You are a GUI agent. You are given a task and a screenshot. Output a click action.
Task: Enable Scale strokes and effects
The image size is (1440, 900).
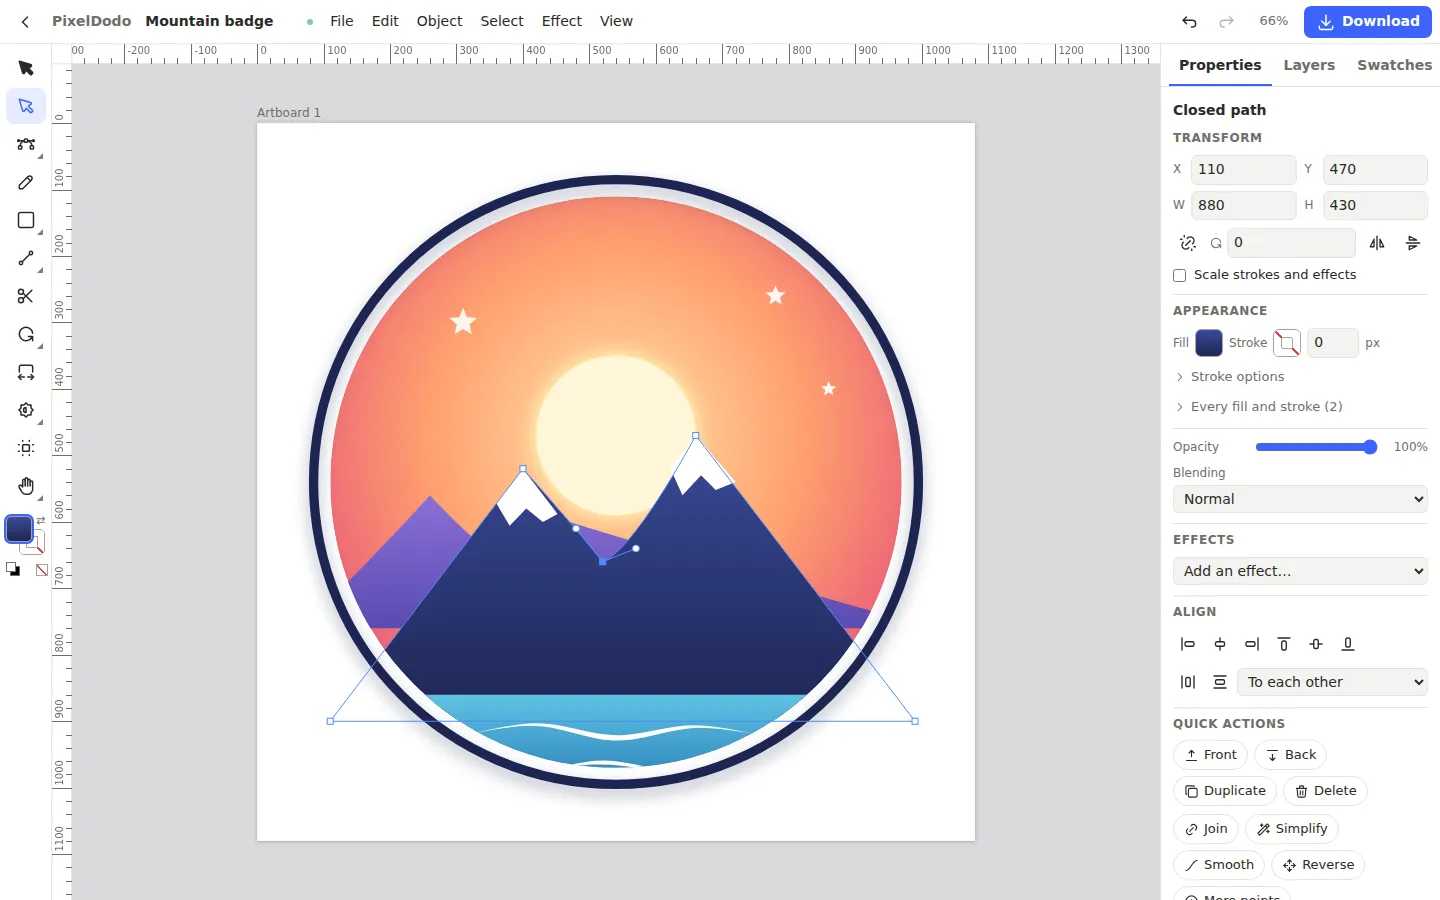click(x=1180, y=275)
